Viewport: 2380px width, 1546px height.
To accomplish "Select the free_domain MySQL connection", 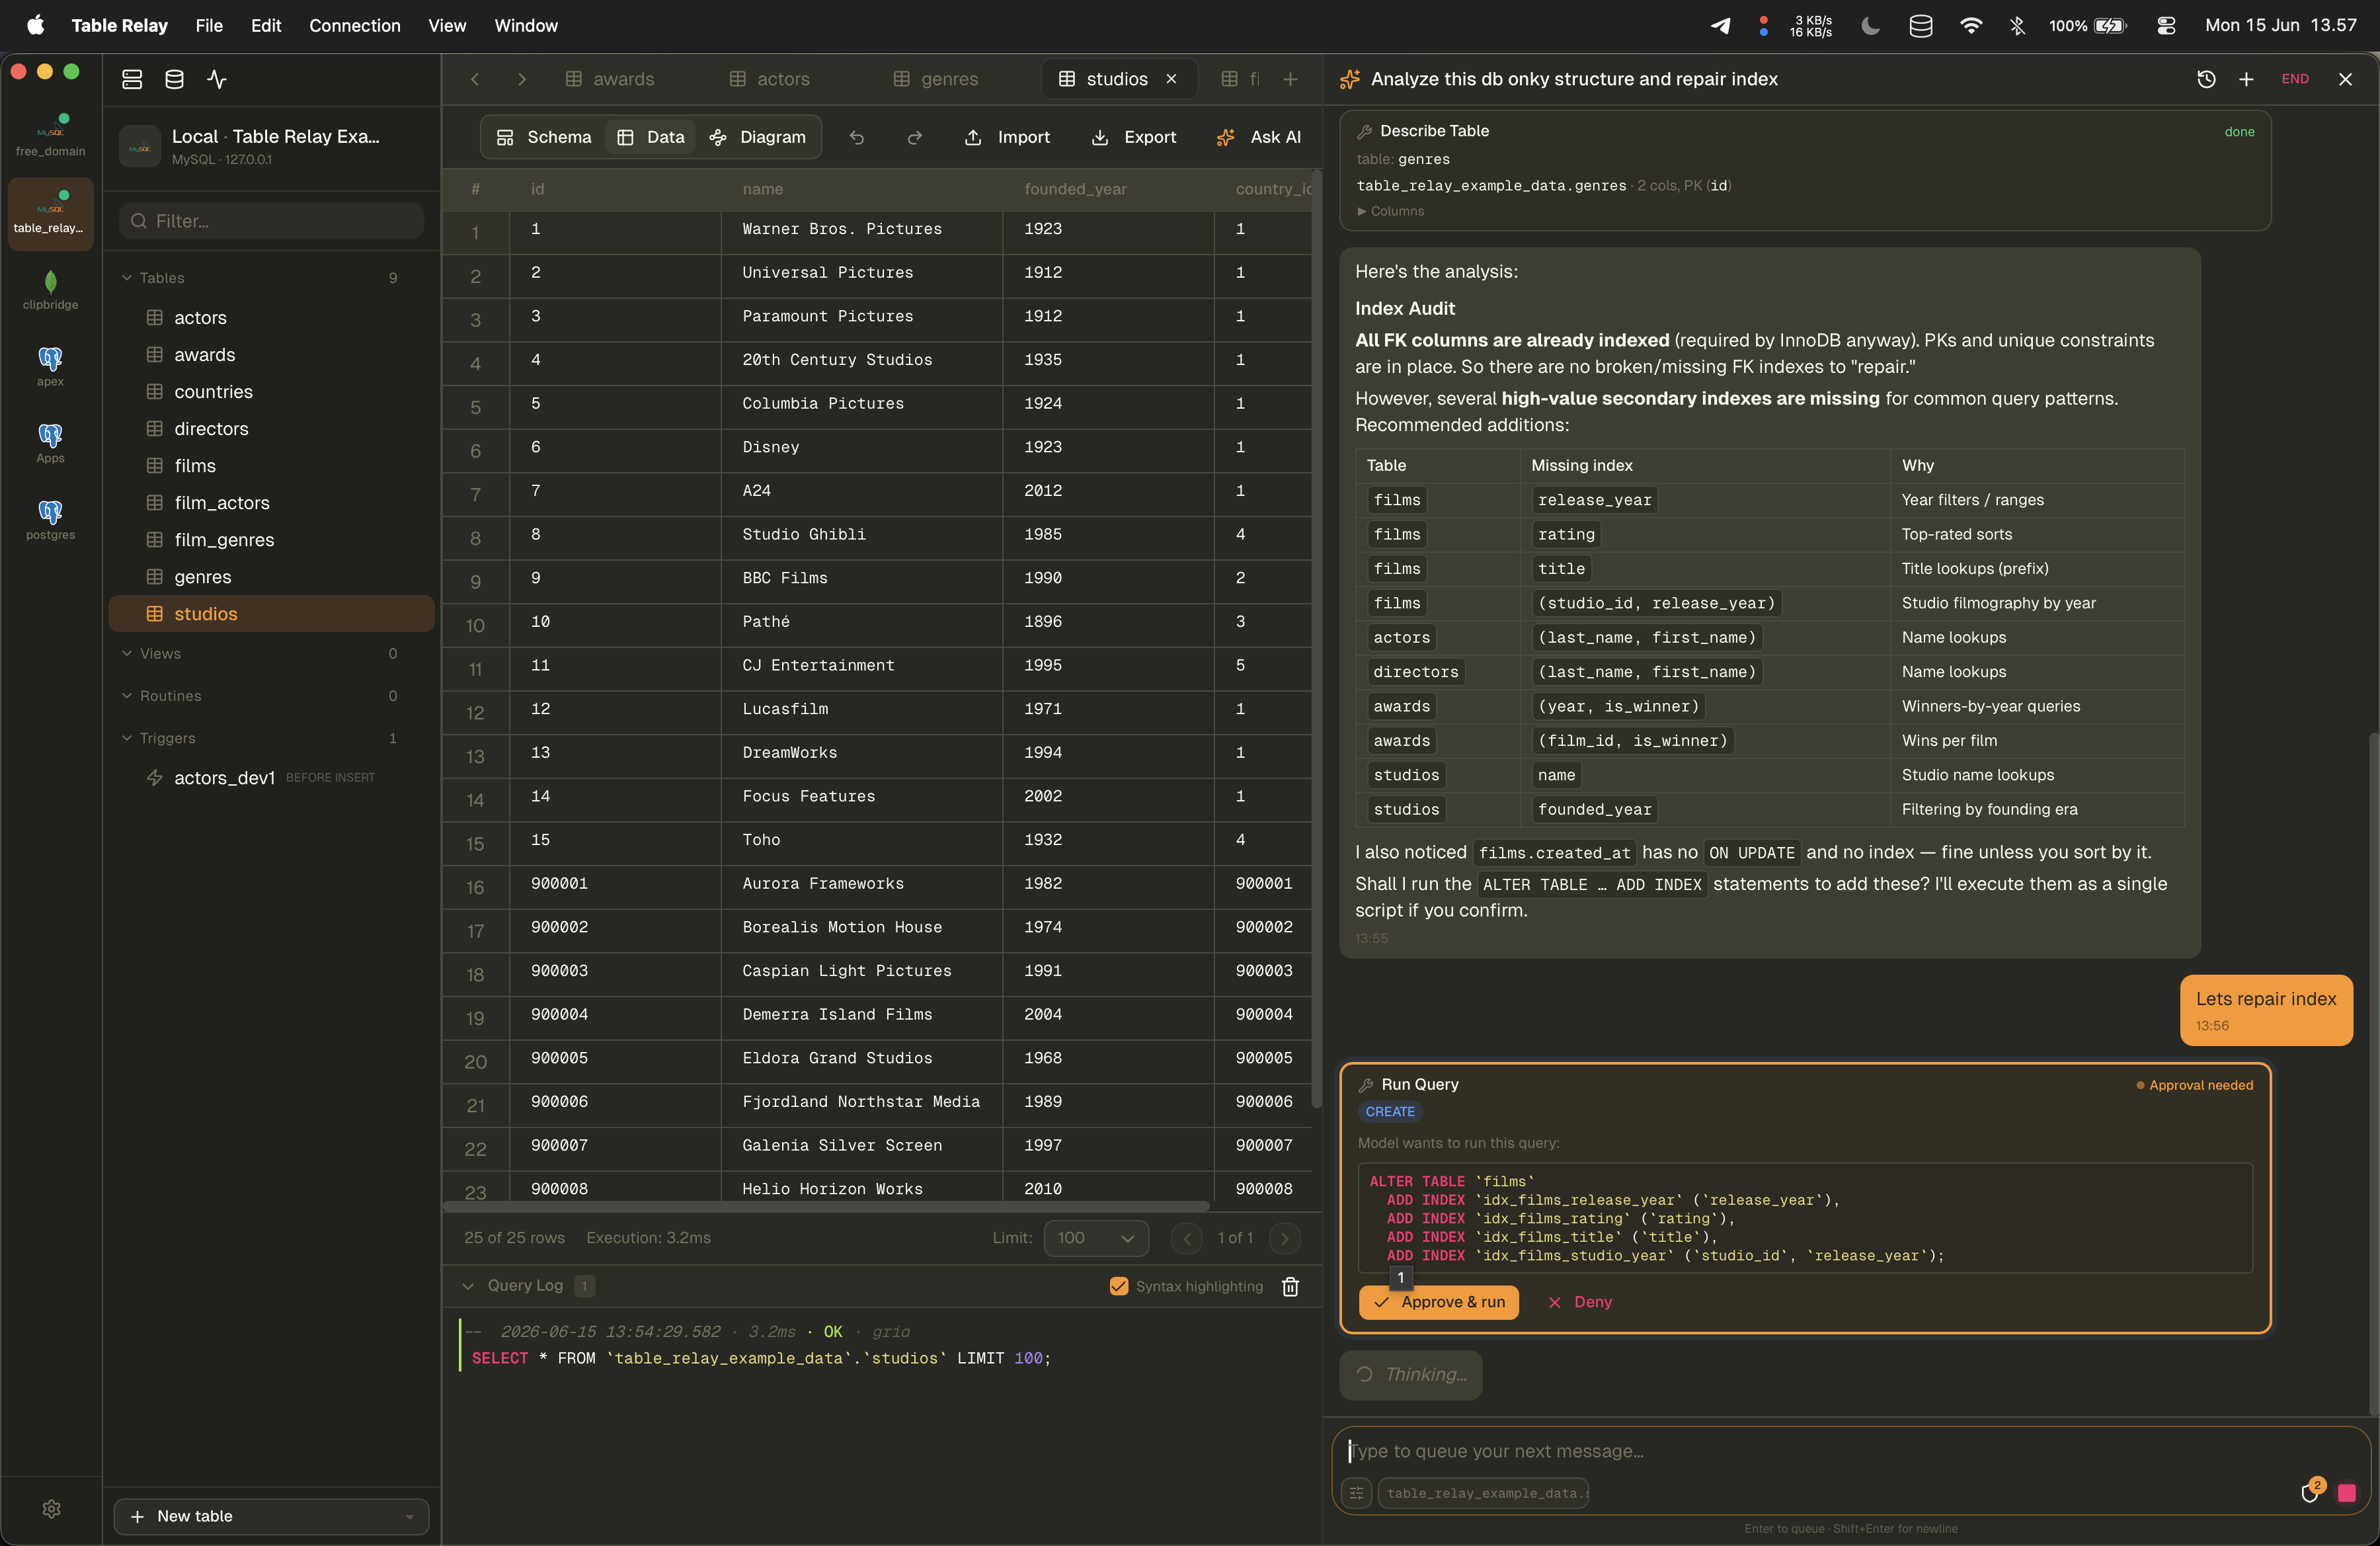I will tap(50, 136).
